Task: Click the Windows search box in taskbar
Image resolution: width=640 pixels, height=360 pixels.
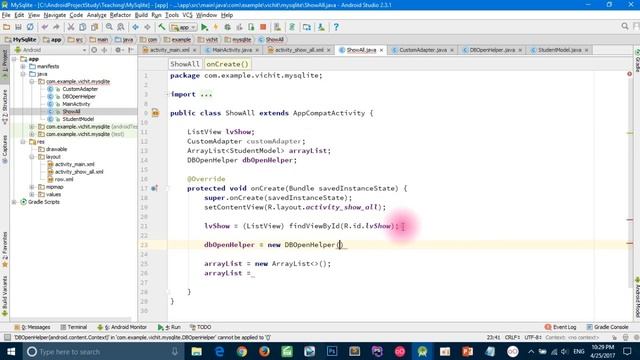Action: coord(102,351)
